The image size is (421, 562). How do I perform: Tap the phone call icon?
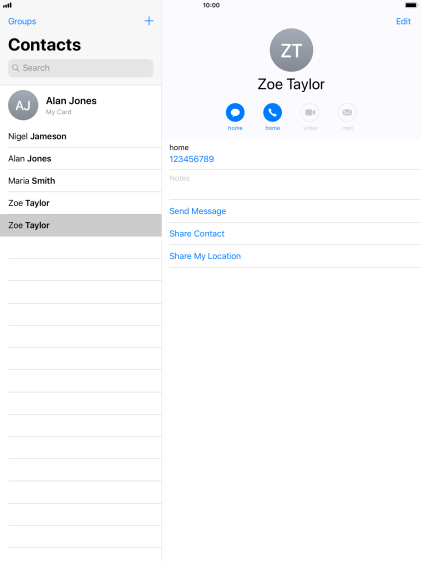272,113
